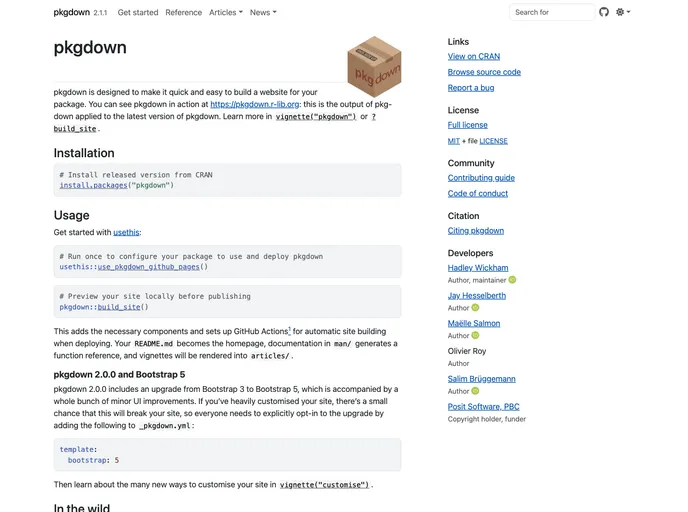Expand the News dropdown menu

coord(263,12)
